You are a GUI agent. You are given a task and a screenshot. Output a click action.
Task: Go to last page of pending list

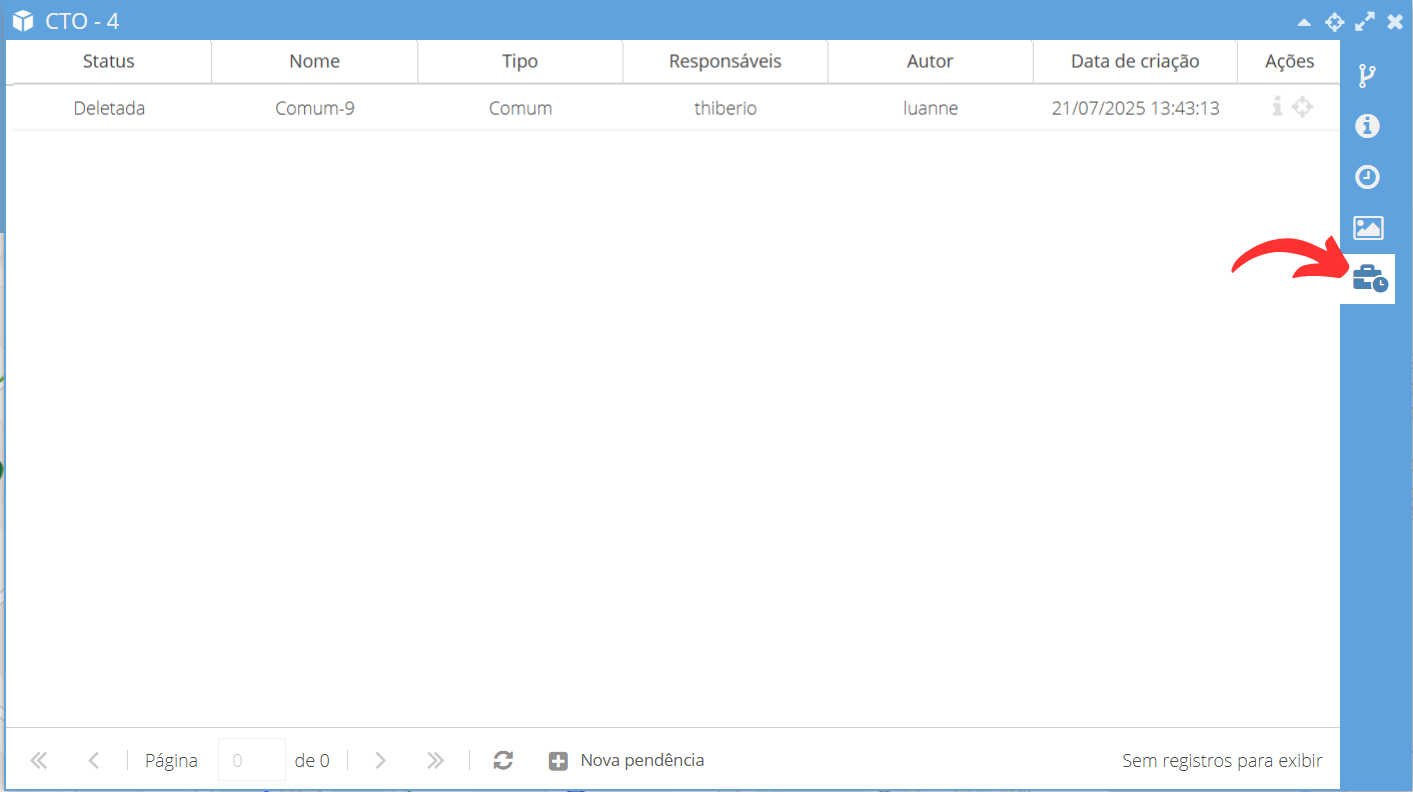[x=435, y=760]
